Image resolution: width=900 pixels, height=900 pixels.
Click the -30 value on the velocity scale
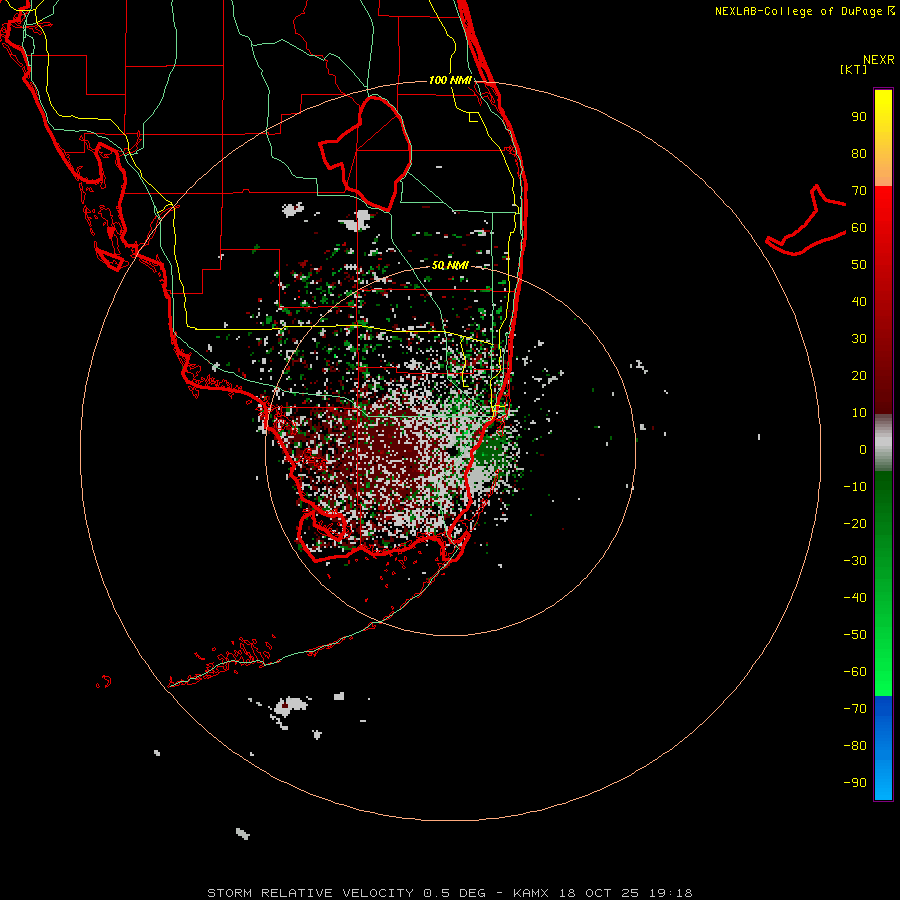coord(855,561)
